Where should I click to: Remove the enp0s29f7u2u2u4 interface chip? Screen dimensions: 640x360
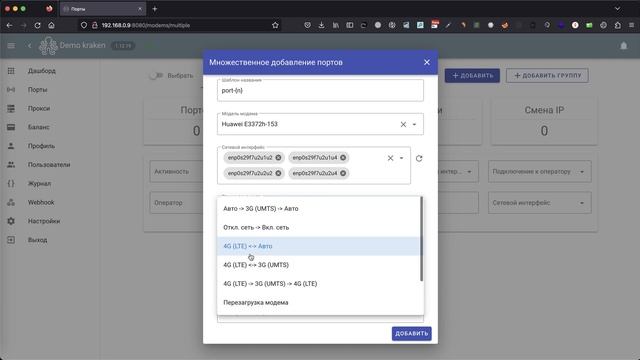[343, 173]
